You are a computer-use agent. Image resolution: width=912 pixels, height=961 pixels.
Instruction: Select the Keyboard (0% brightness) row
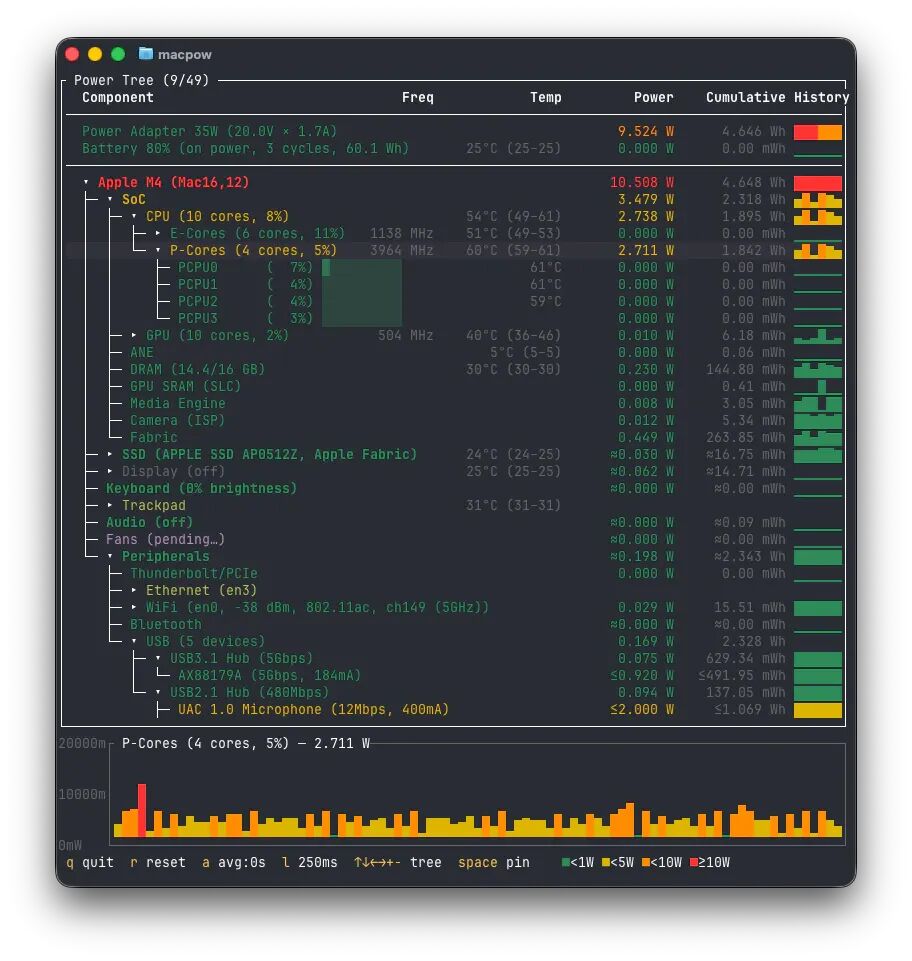pyautogui.click(x=454, y=488)
